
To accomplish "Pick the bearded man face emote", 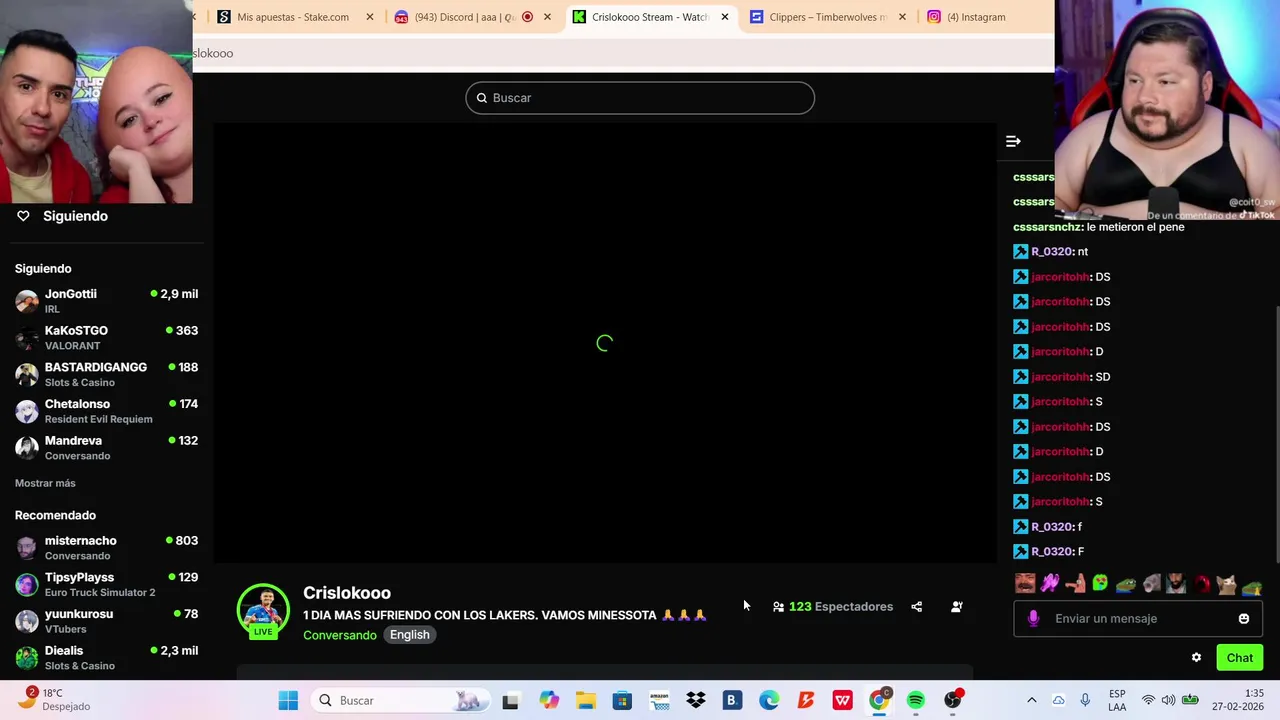I will pos(1176,584).
